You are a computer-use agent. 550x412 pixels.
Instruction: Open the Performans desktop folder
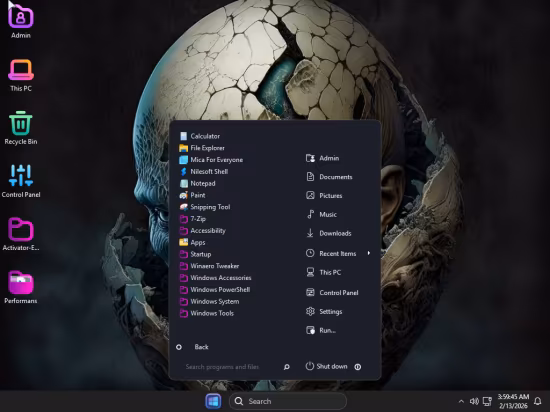[21, 287]
